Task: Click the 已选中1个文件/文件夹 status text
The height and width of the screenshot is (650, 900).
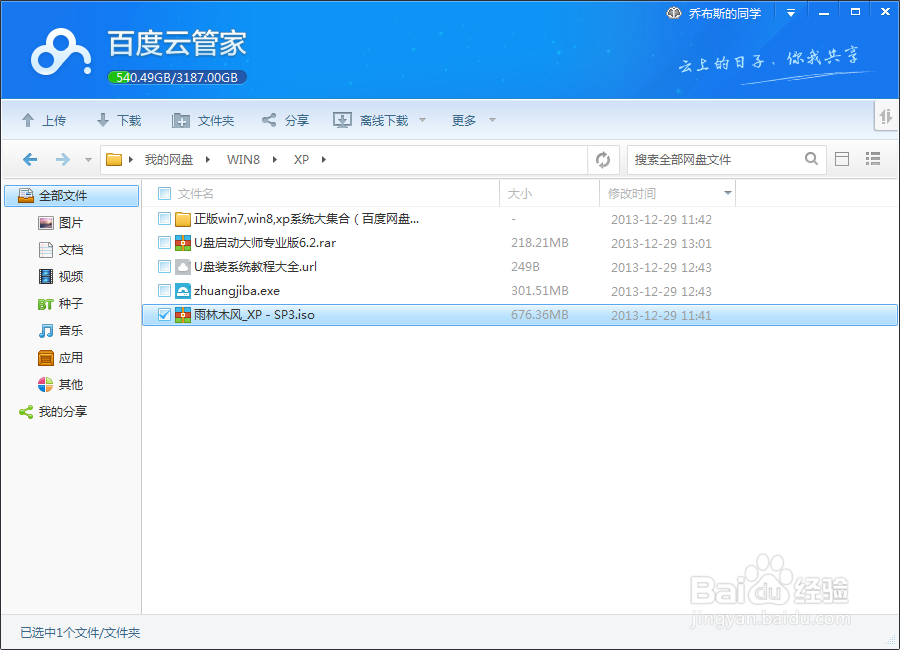Action: click(x=80, y=633)
